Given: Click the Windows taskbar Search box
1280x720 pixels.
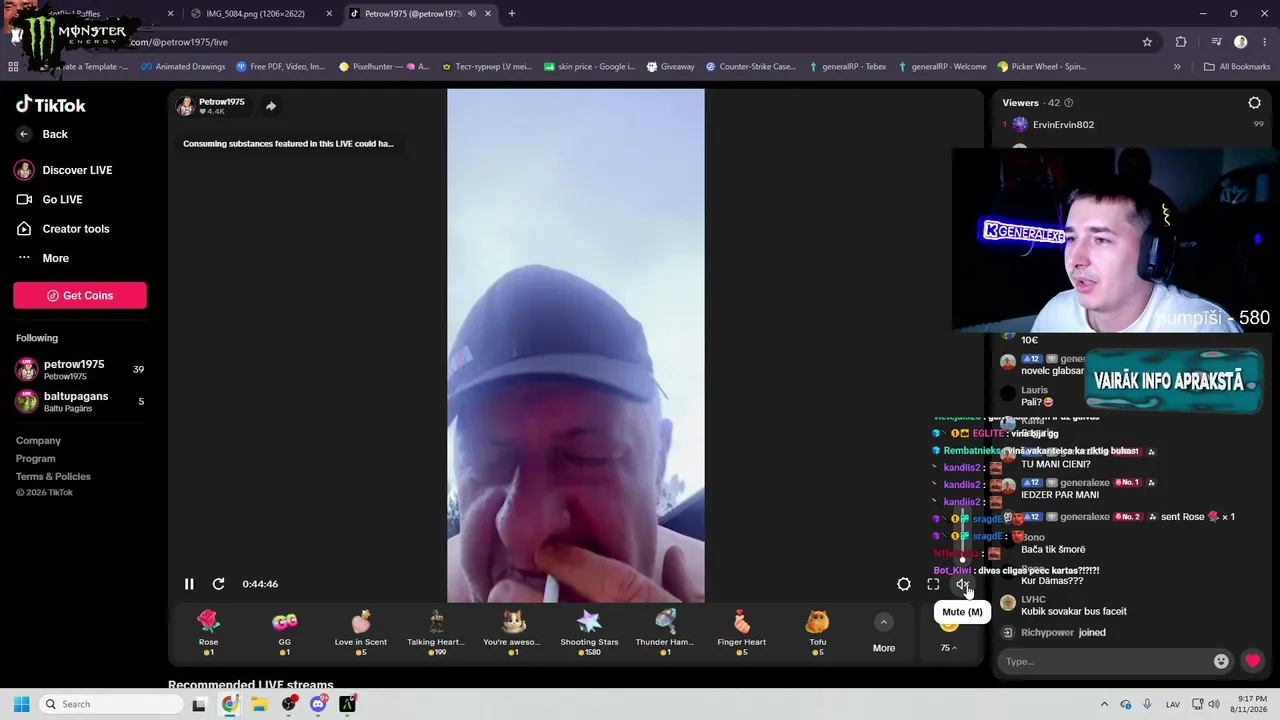Looking at the screenshot, I should 111,704.
